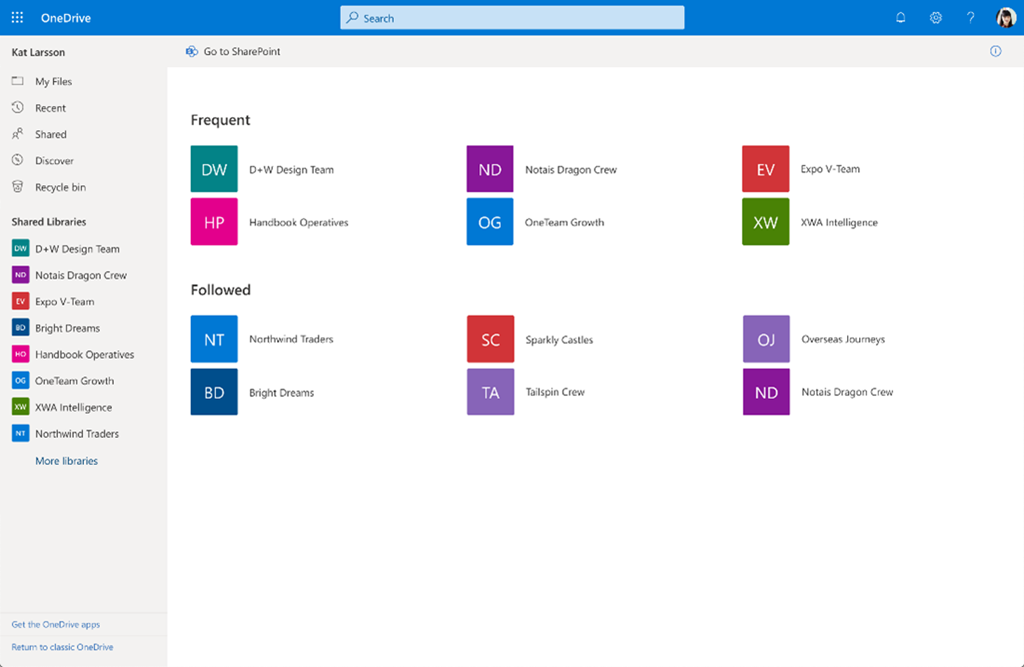Click the info icon at top right
This screenshot has height=667, width=1024.
coord(995,51)
